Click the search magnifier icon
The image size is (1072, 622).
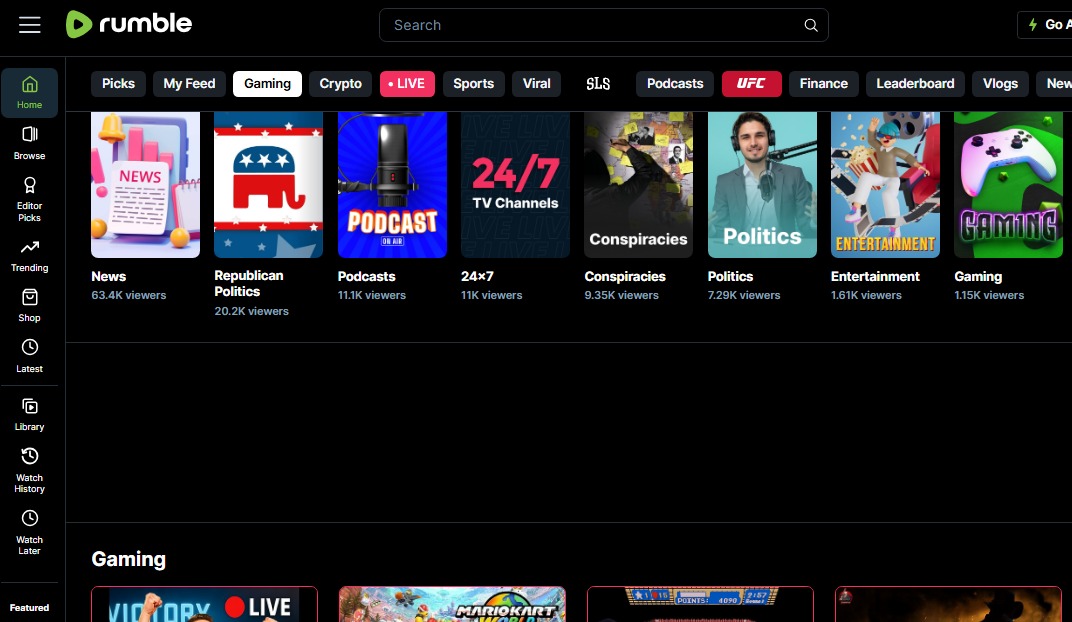click(x=811, y=25)
